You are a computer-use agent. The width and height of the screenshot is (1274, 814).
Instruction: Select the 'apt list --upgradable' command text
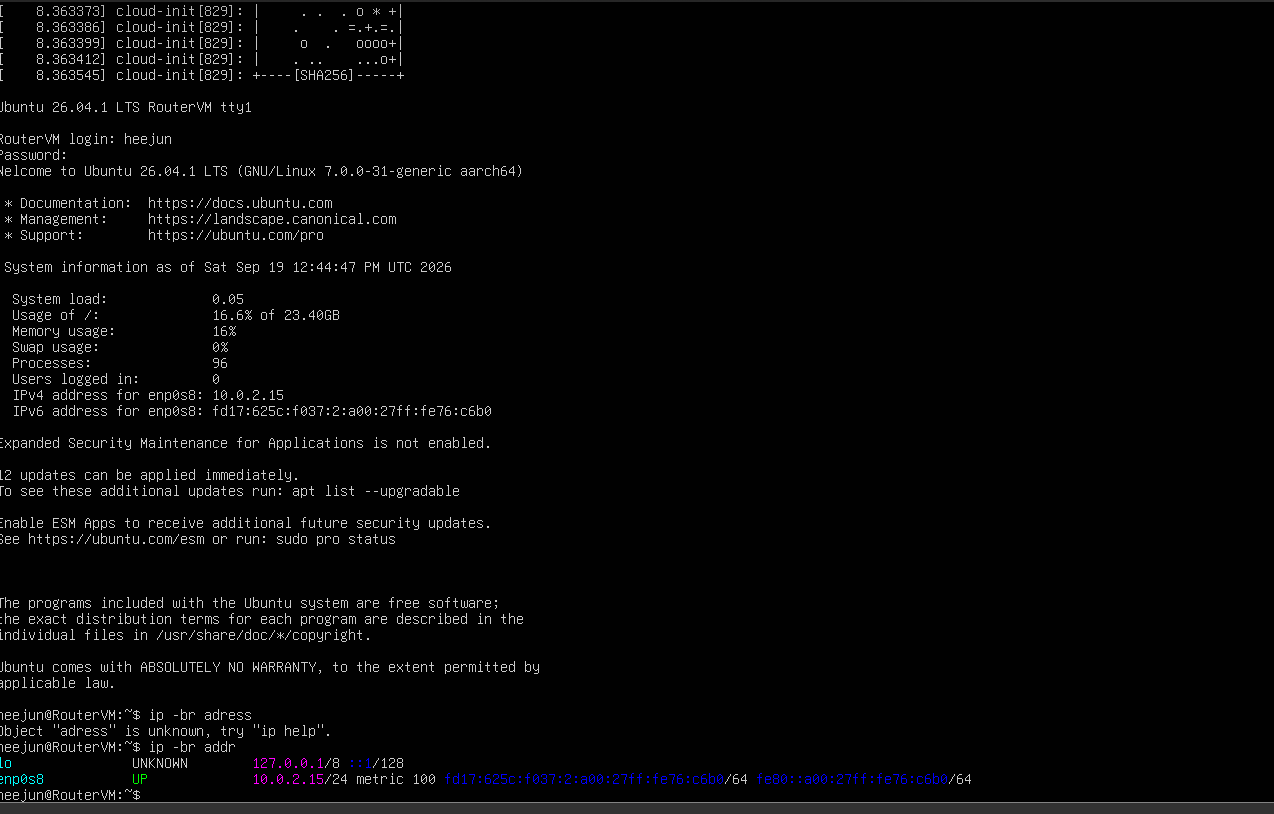(x=376, y=491)
